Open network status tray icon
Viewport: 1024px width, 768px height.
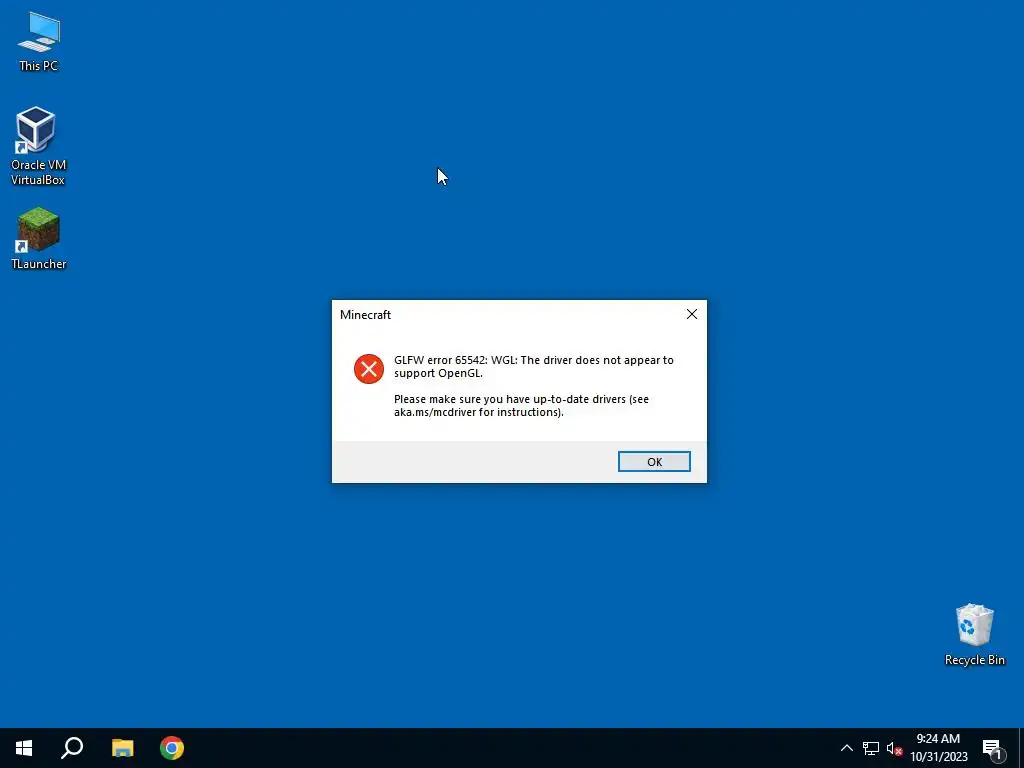click(871, 748)
